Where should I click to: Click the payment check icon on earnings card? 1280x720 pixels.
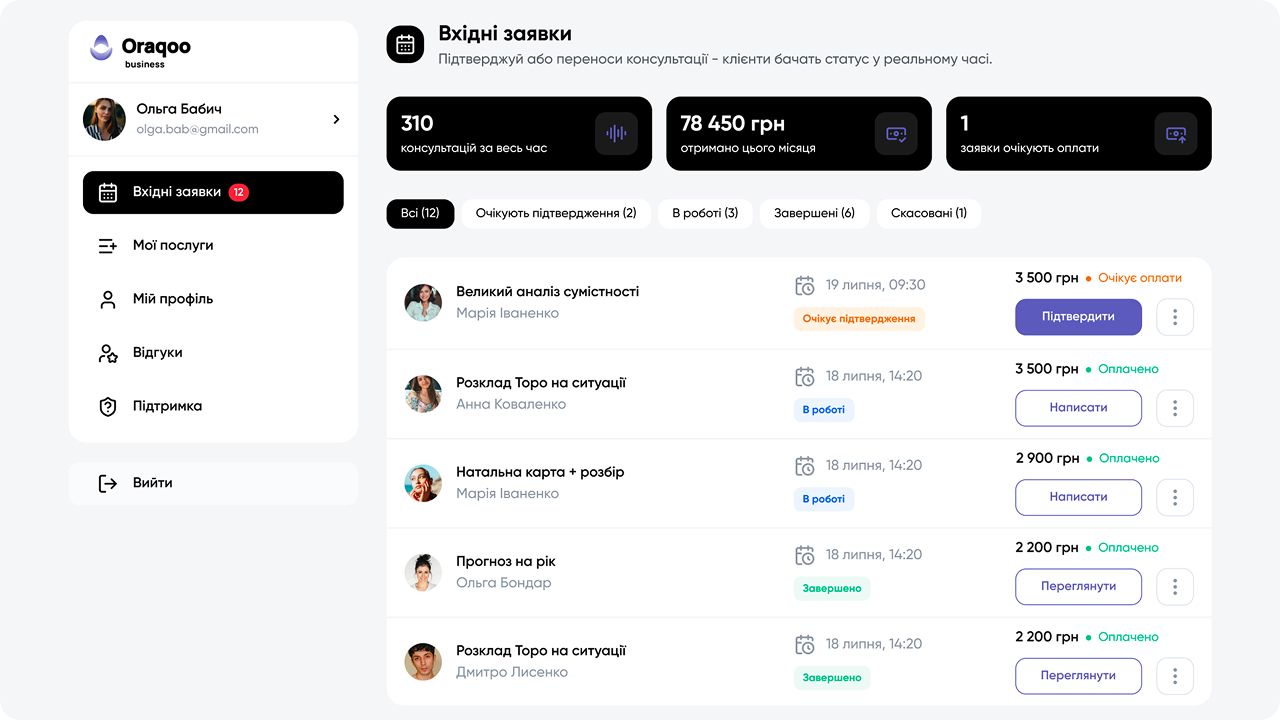(896, 133)
